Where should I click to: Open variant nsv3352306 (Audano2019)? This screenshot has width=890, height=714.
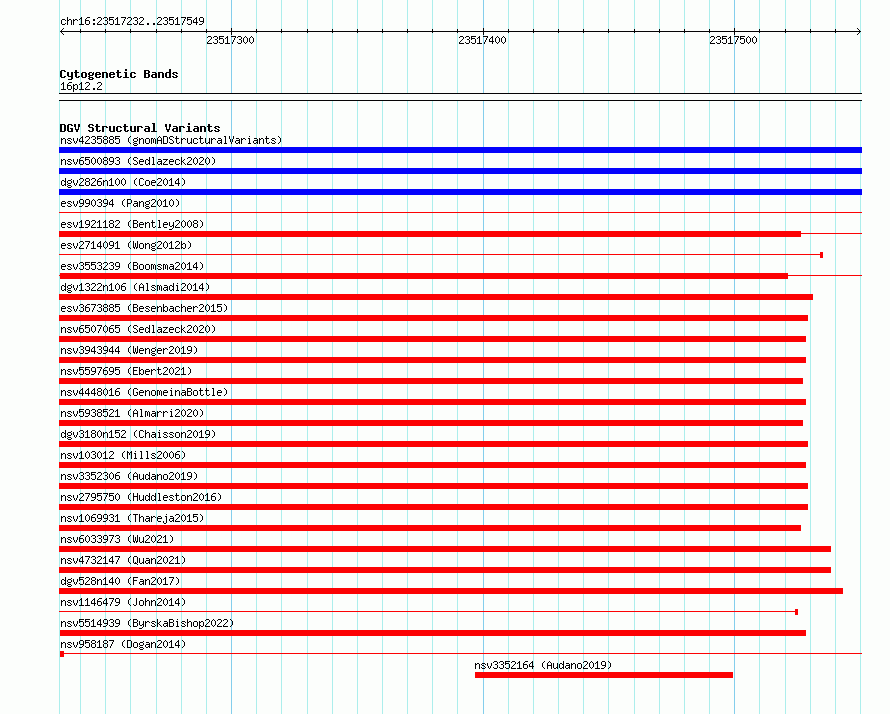click(129, 476)
